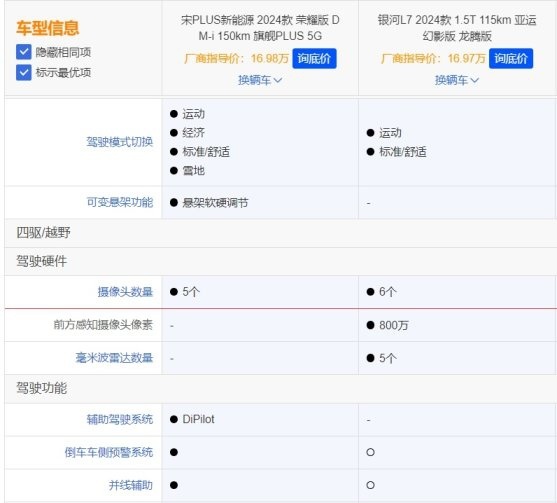Image resolution: width=557 pixels, height=503 pixels.
Task: Open the 并线辅助 parameter link
Action: click(131, 485)
